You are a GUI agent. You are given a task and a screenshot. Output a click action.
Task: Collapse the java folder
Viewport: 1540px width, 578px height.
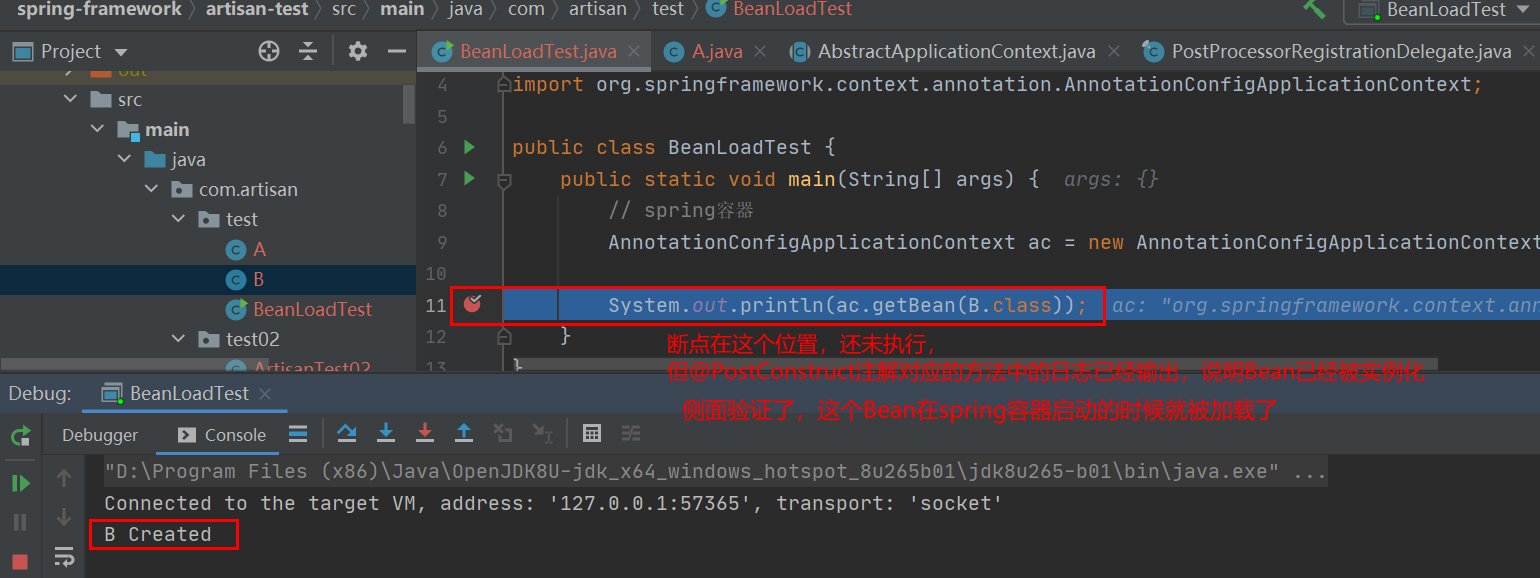pyautogui.click(x=124, y=159)
